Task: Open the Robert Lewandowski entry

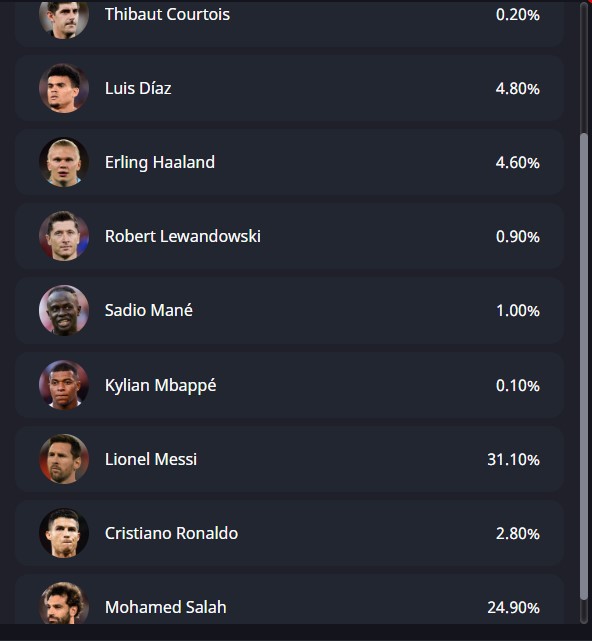Action: (289, 236)
